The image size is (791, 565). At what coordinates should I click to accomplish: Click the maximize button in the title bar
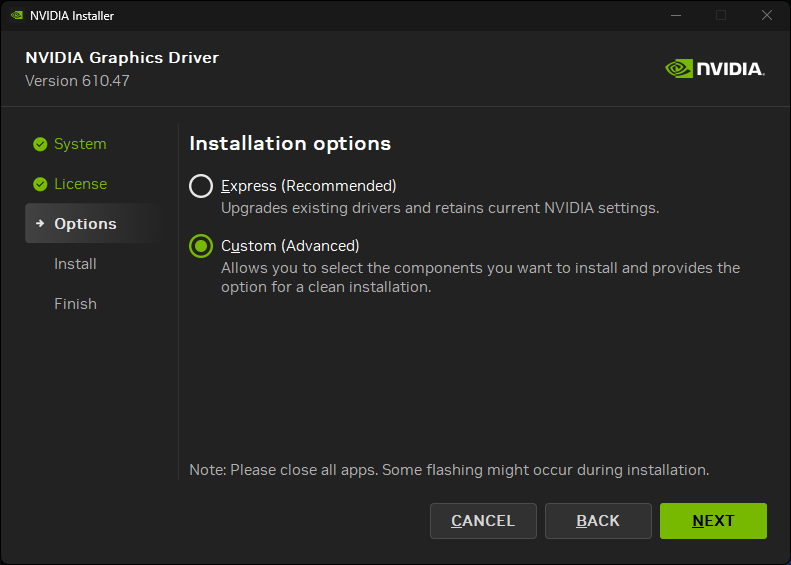coord(721,15)
